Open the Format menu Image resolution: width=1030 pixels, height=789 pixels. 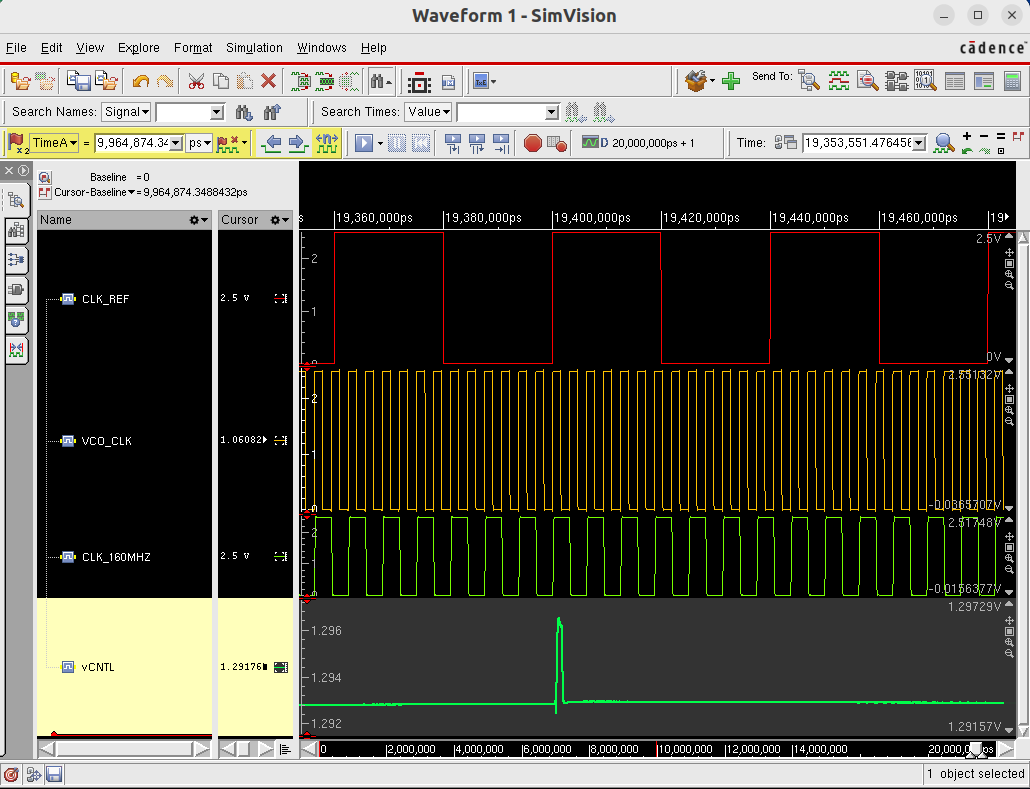(193, 47)
